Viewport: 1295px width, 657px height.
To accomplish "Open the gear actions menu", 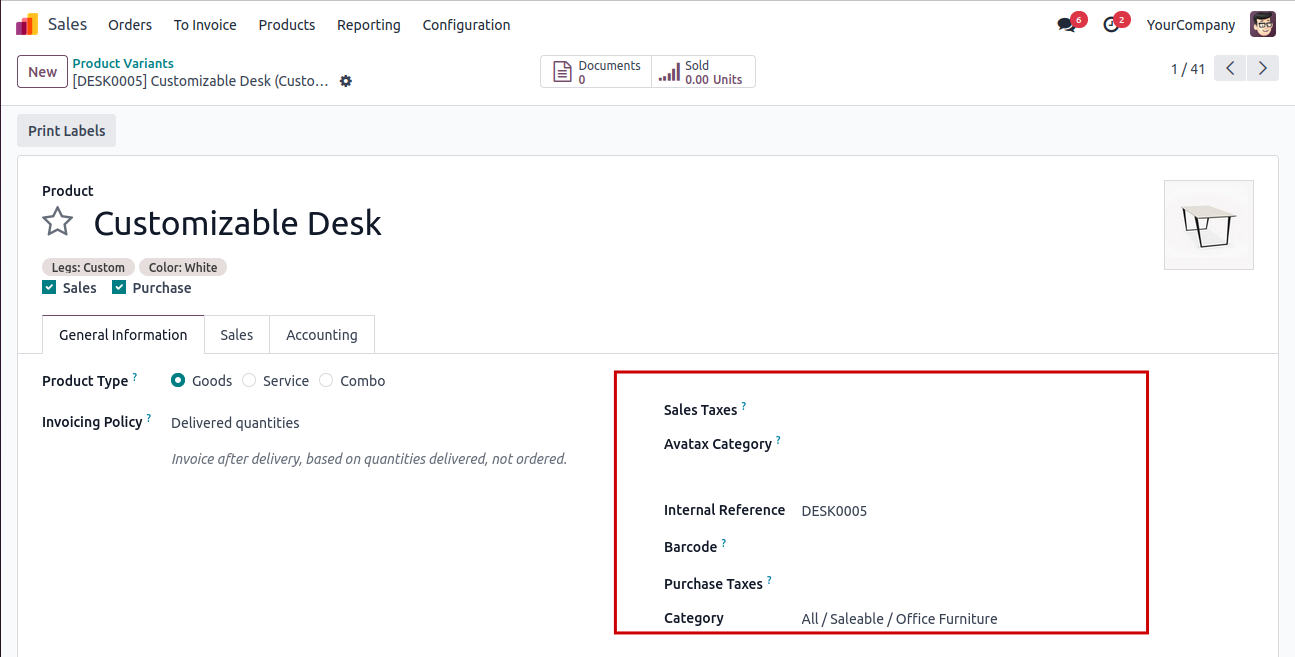I will pyautogui.click(x=346, y=81).
